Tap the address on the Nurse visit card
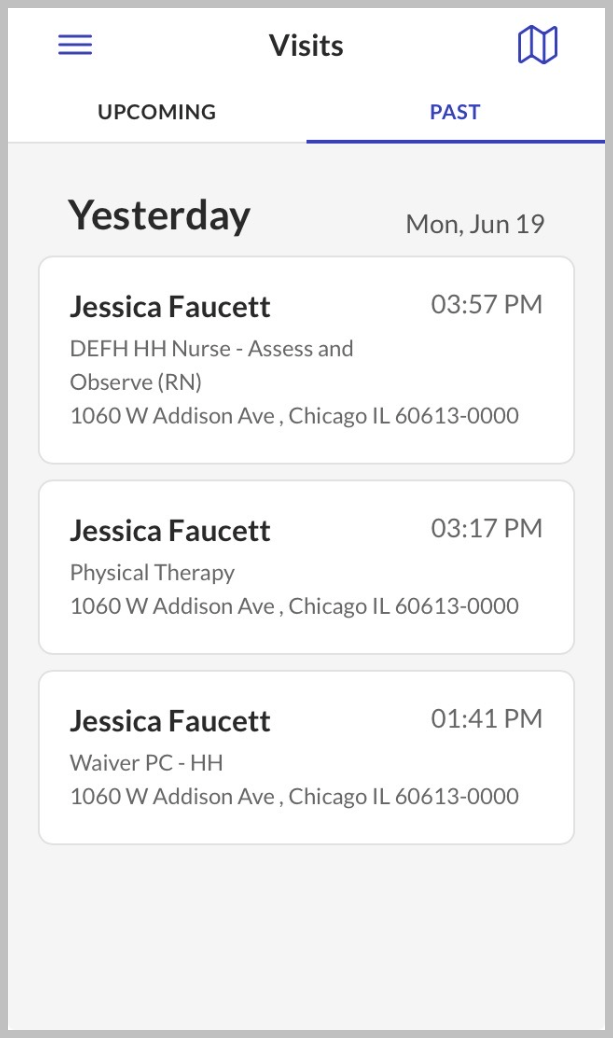Screen dimensions: 613x1038 294,415
